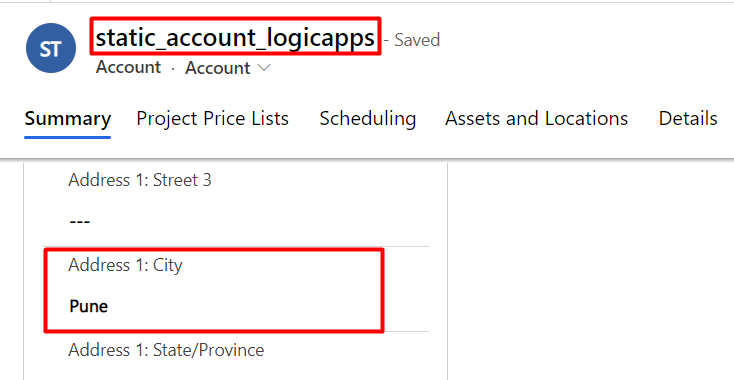Click the ST account avatar circle
Viewport: 734px width, 380px height.
tap(51, 48)
